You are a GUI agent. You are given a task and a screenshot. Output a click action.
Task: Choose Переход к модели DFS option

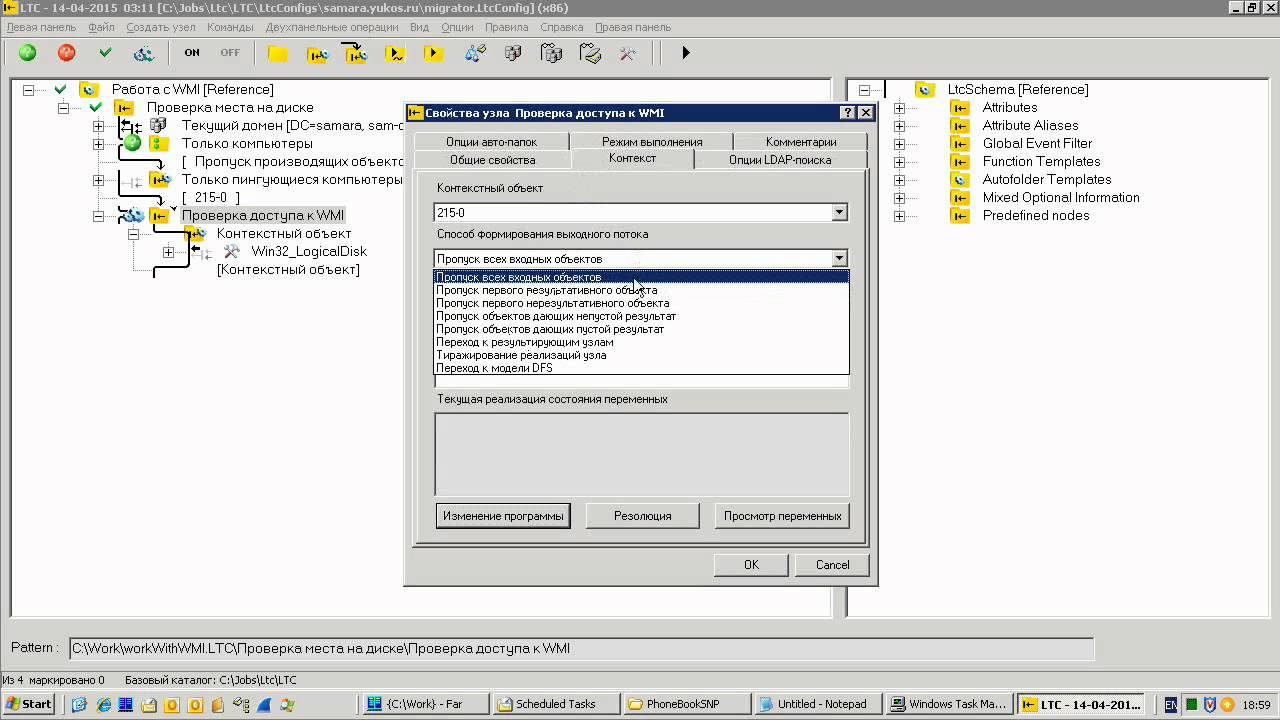641,368
